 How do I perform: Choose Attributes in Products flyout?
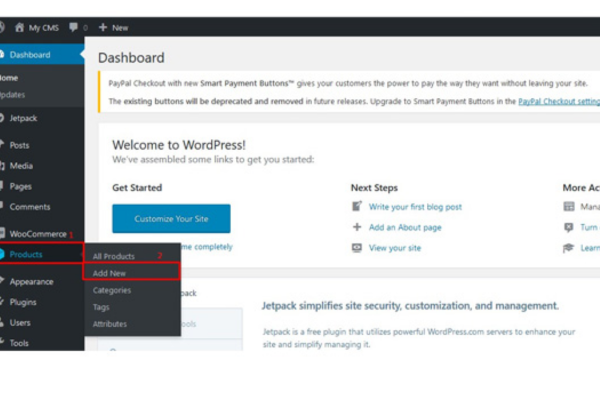point(109,324)
